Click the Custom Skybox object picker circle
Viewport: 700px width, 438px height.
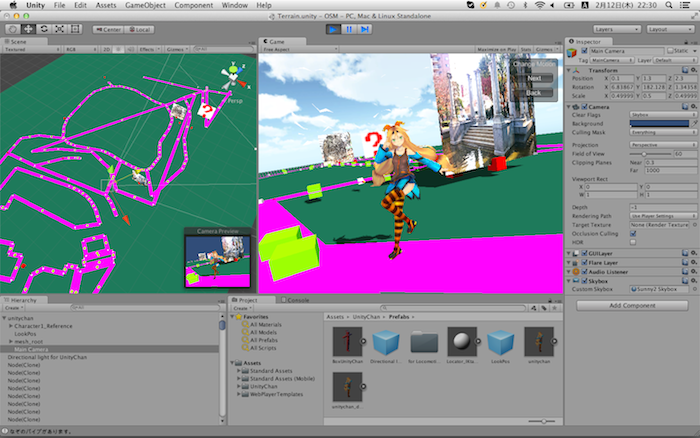pos(695,289)
